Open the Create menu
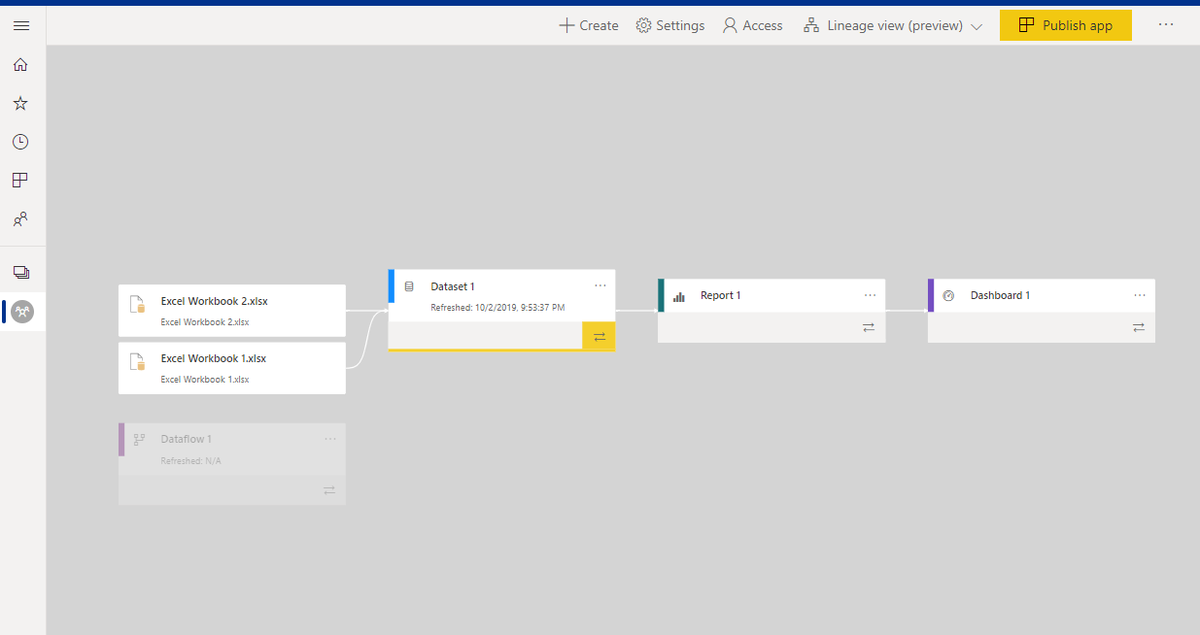 [x=588, y=25]
